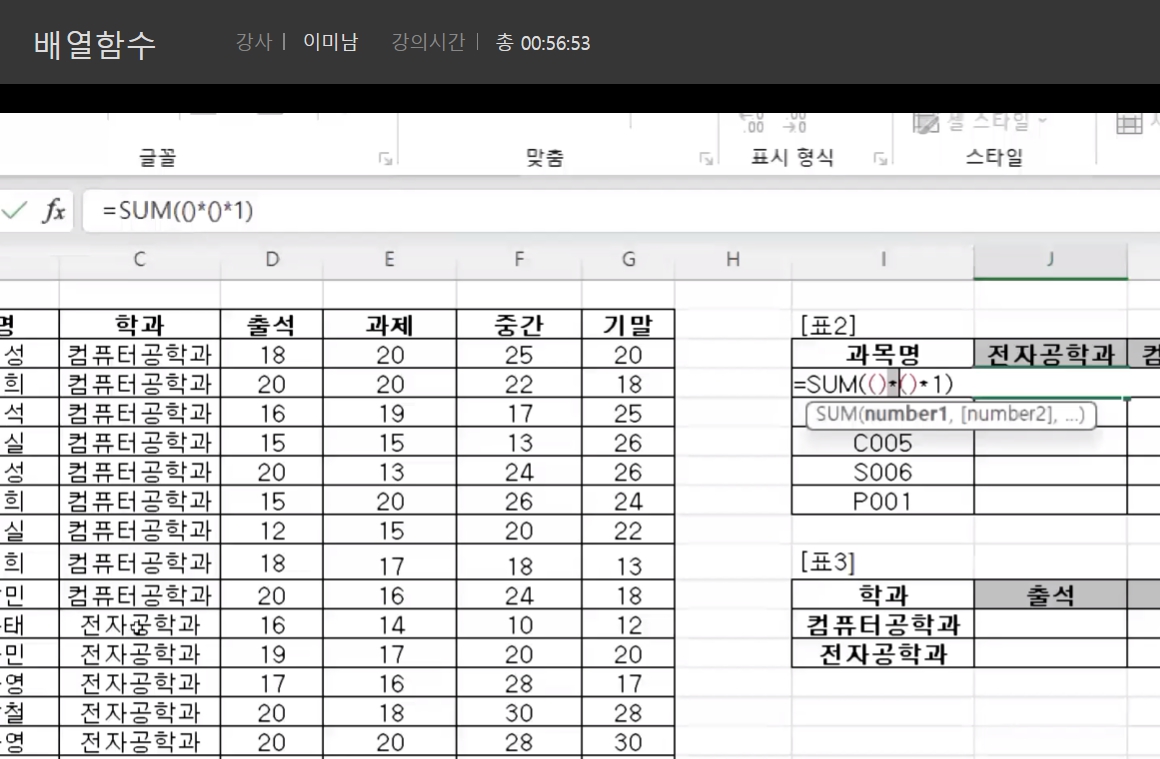Image resolution: width=1160 pixels, height=759 pixels.
Task: Open the 맞춤 group dialog launcher
Action: click(x=705, y=158)
